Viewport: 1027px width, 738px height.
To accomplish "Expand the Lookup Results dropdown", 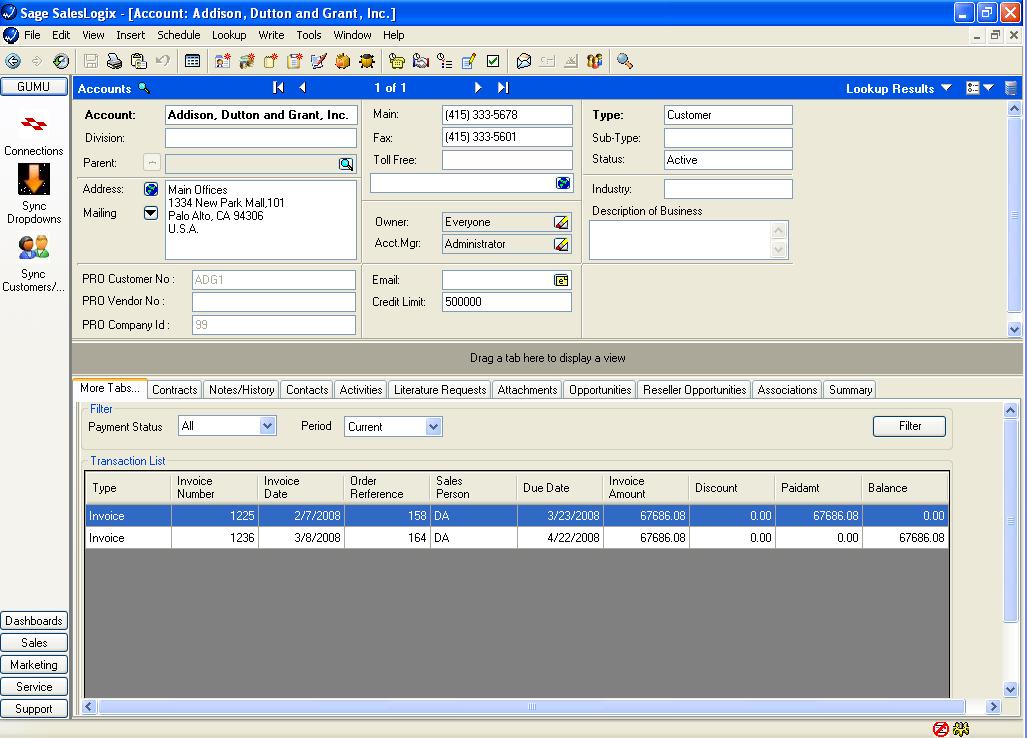I will click(946, 88).
